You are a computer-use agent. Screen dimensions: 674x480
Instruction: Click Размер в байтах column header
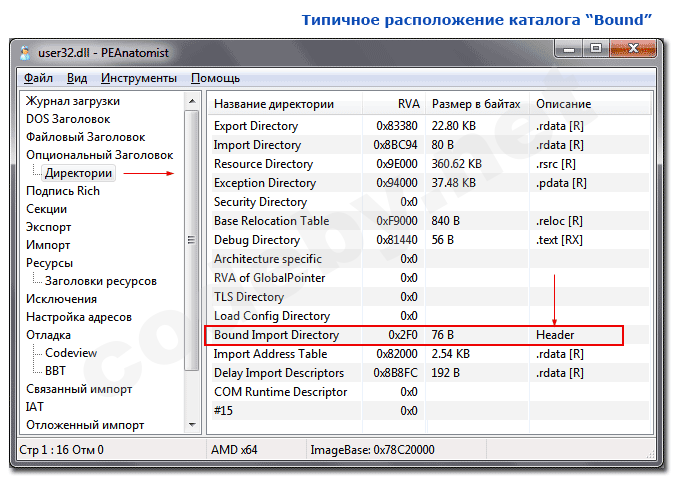coord(476,104)
